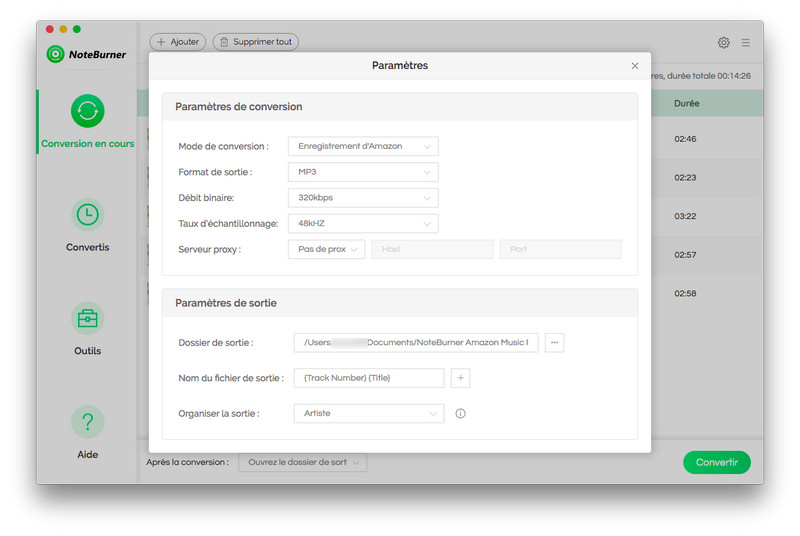Start conversion with the Convertir button
Image resolution: width=800 pixels, height=536 pixels.
[716, 462]
